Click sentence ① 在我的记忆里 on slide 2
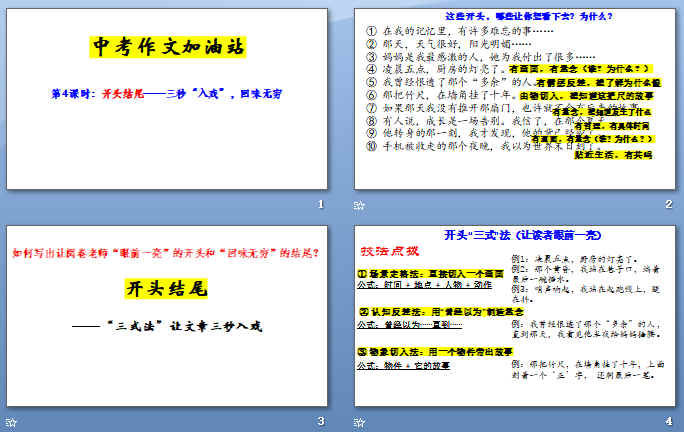Image resolution: width=684 pixels, height=432 pixels. [459, 31]
